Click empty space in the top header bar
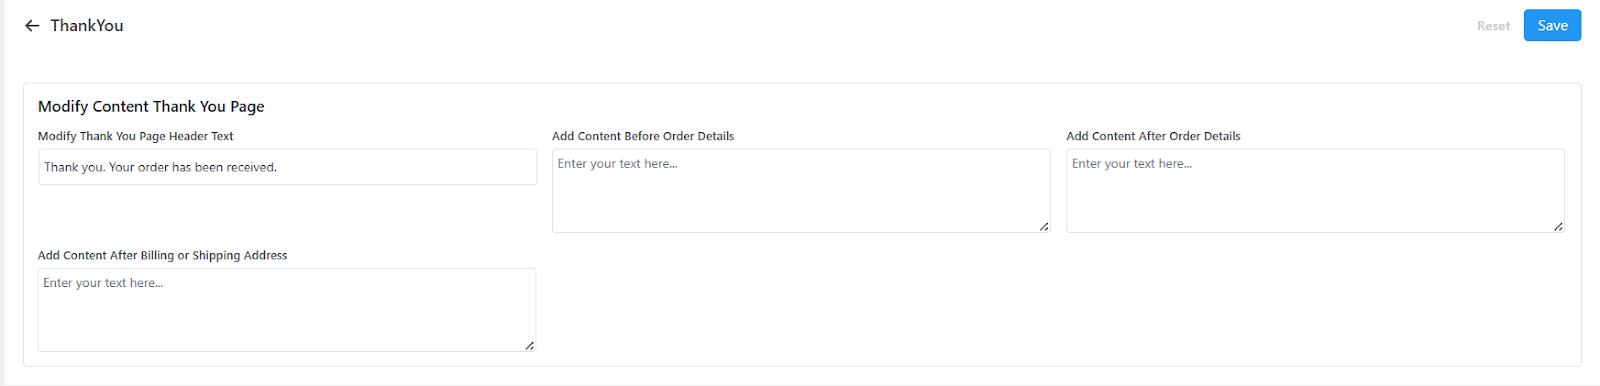 [800, 26]
